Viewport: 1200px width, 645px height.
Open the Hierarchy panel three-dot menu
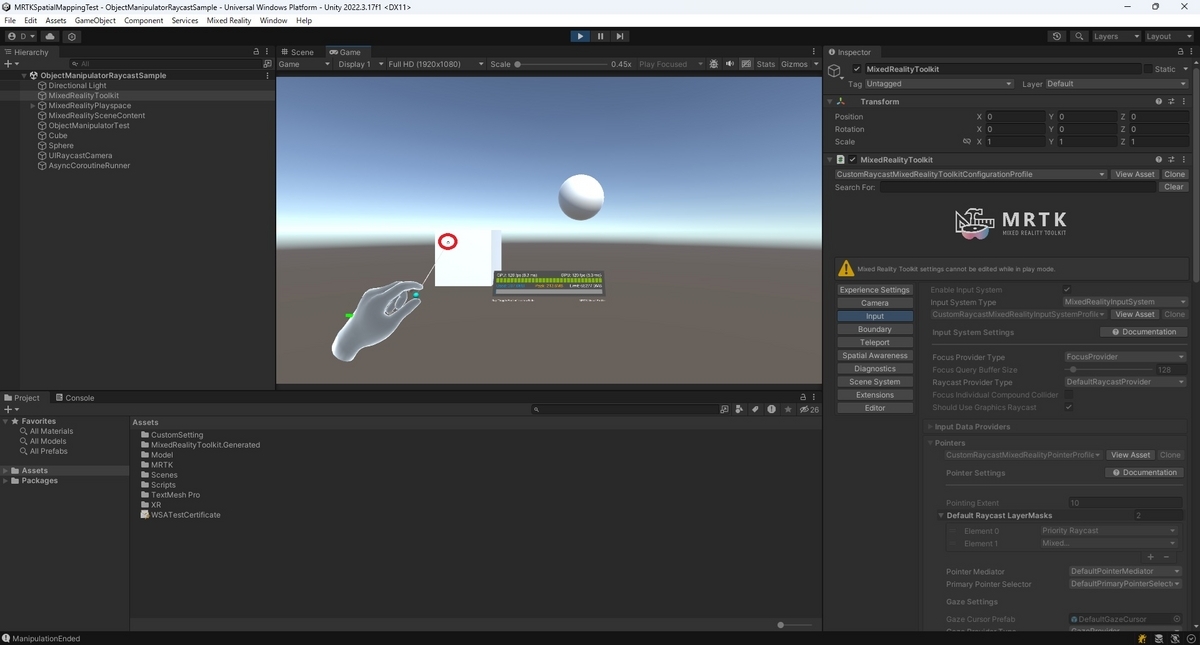[267, 52]
